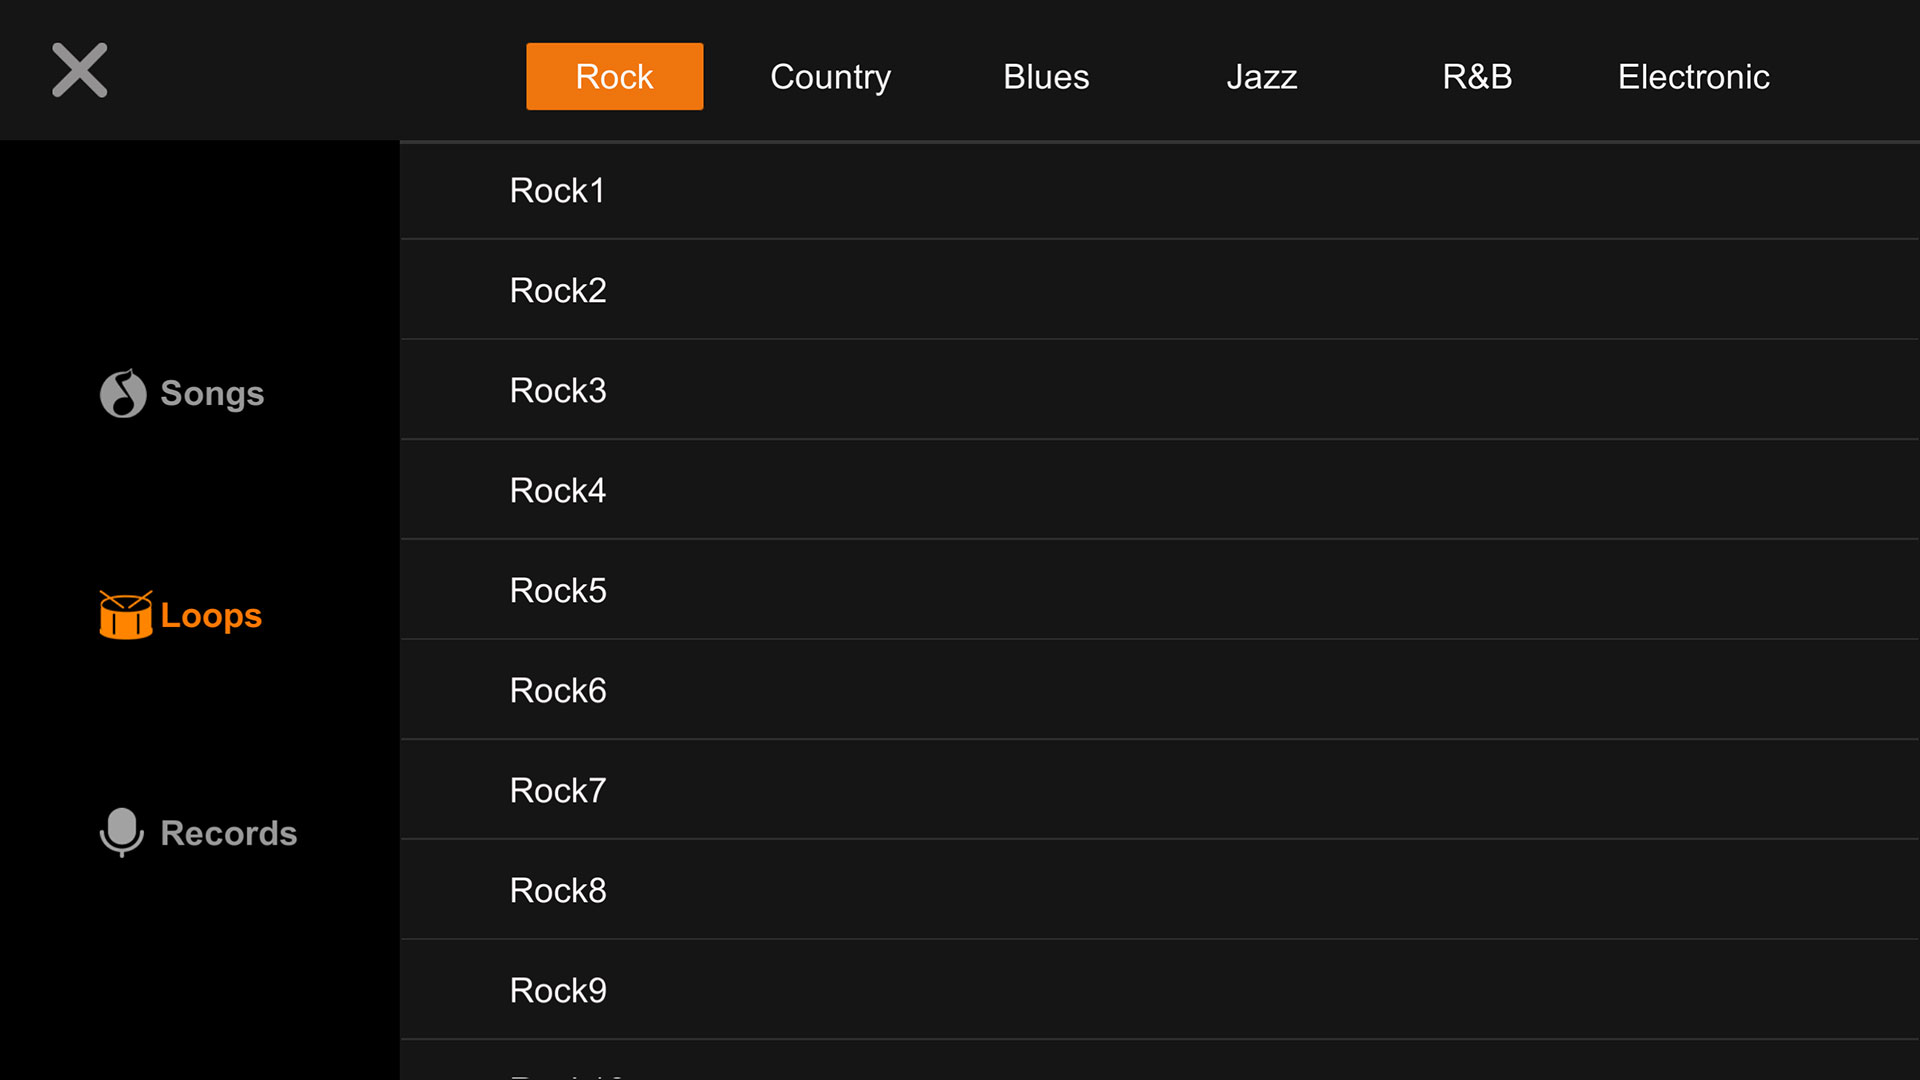This screenshot has height=1080, width=1920.
Task: Close the loops browser with X icon
Action: (80, 70)
